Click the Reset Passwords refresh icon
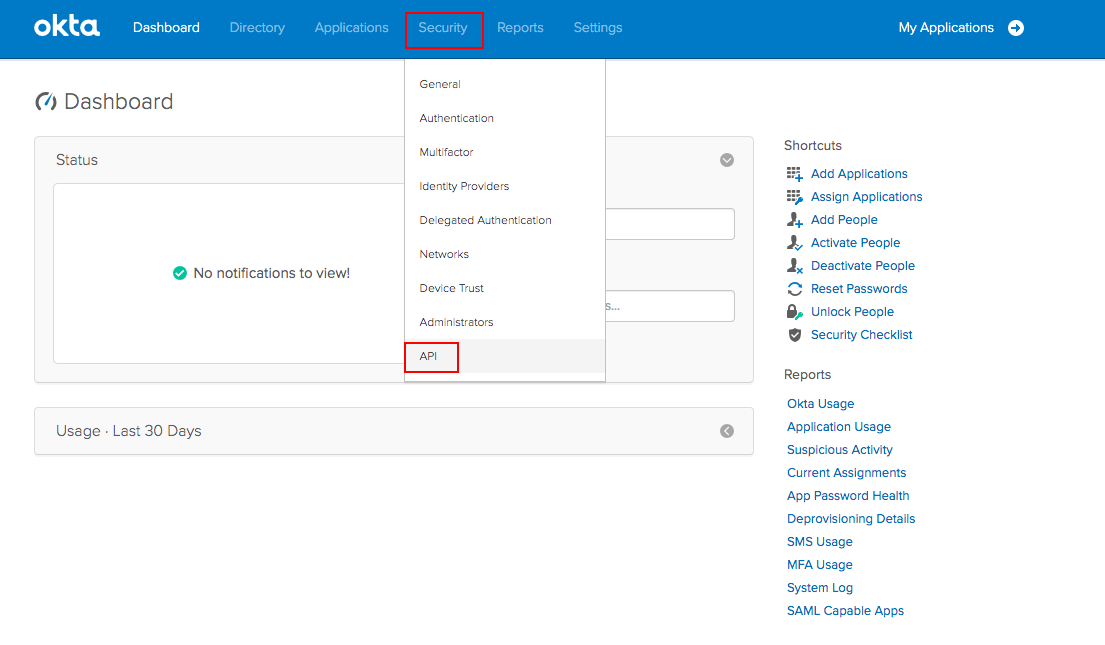 click(x=795, y=289)
